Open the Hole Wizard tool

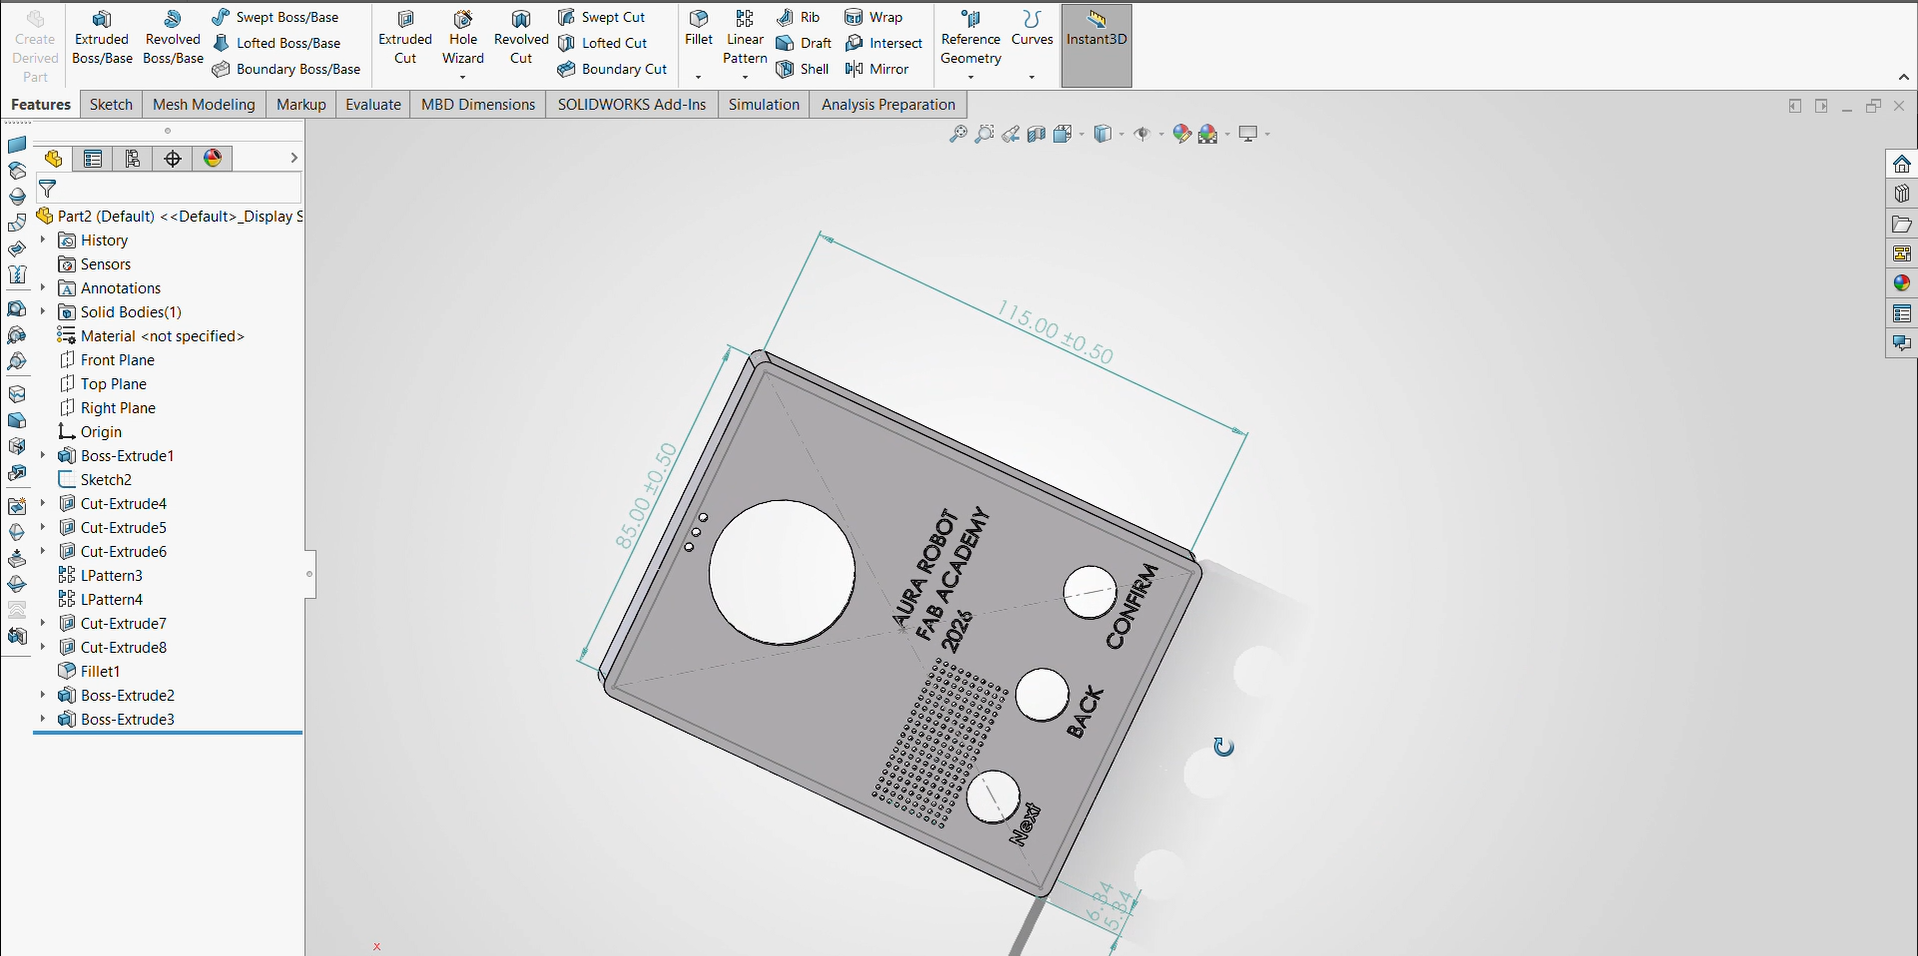pos(463,38)
